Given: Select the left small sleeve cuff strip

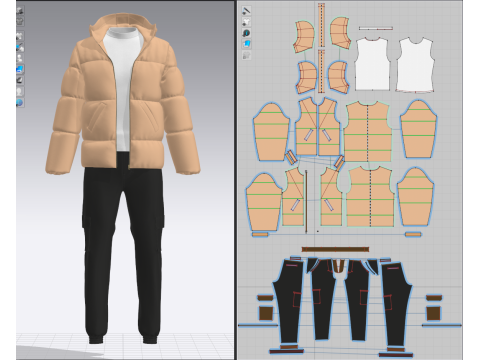Looking at the screenshot, I should coord(260,235).
